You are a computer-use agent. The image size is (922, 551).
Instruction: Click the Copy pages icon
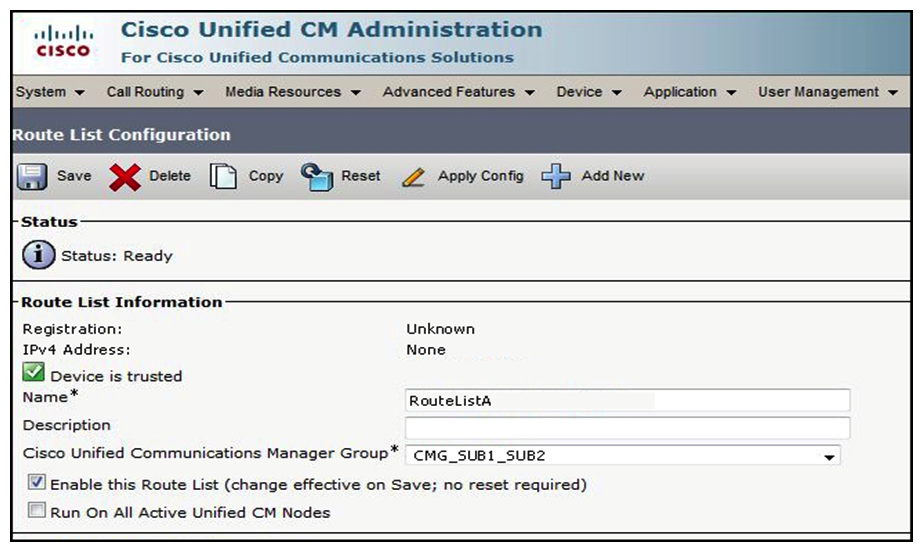(223, 176)
